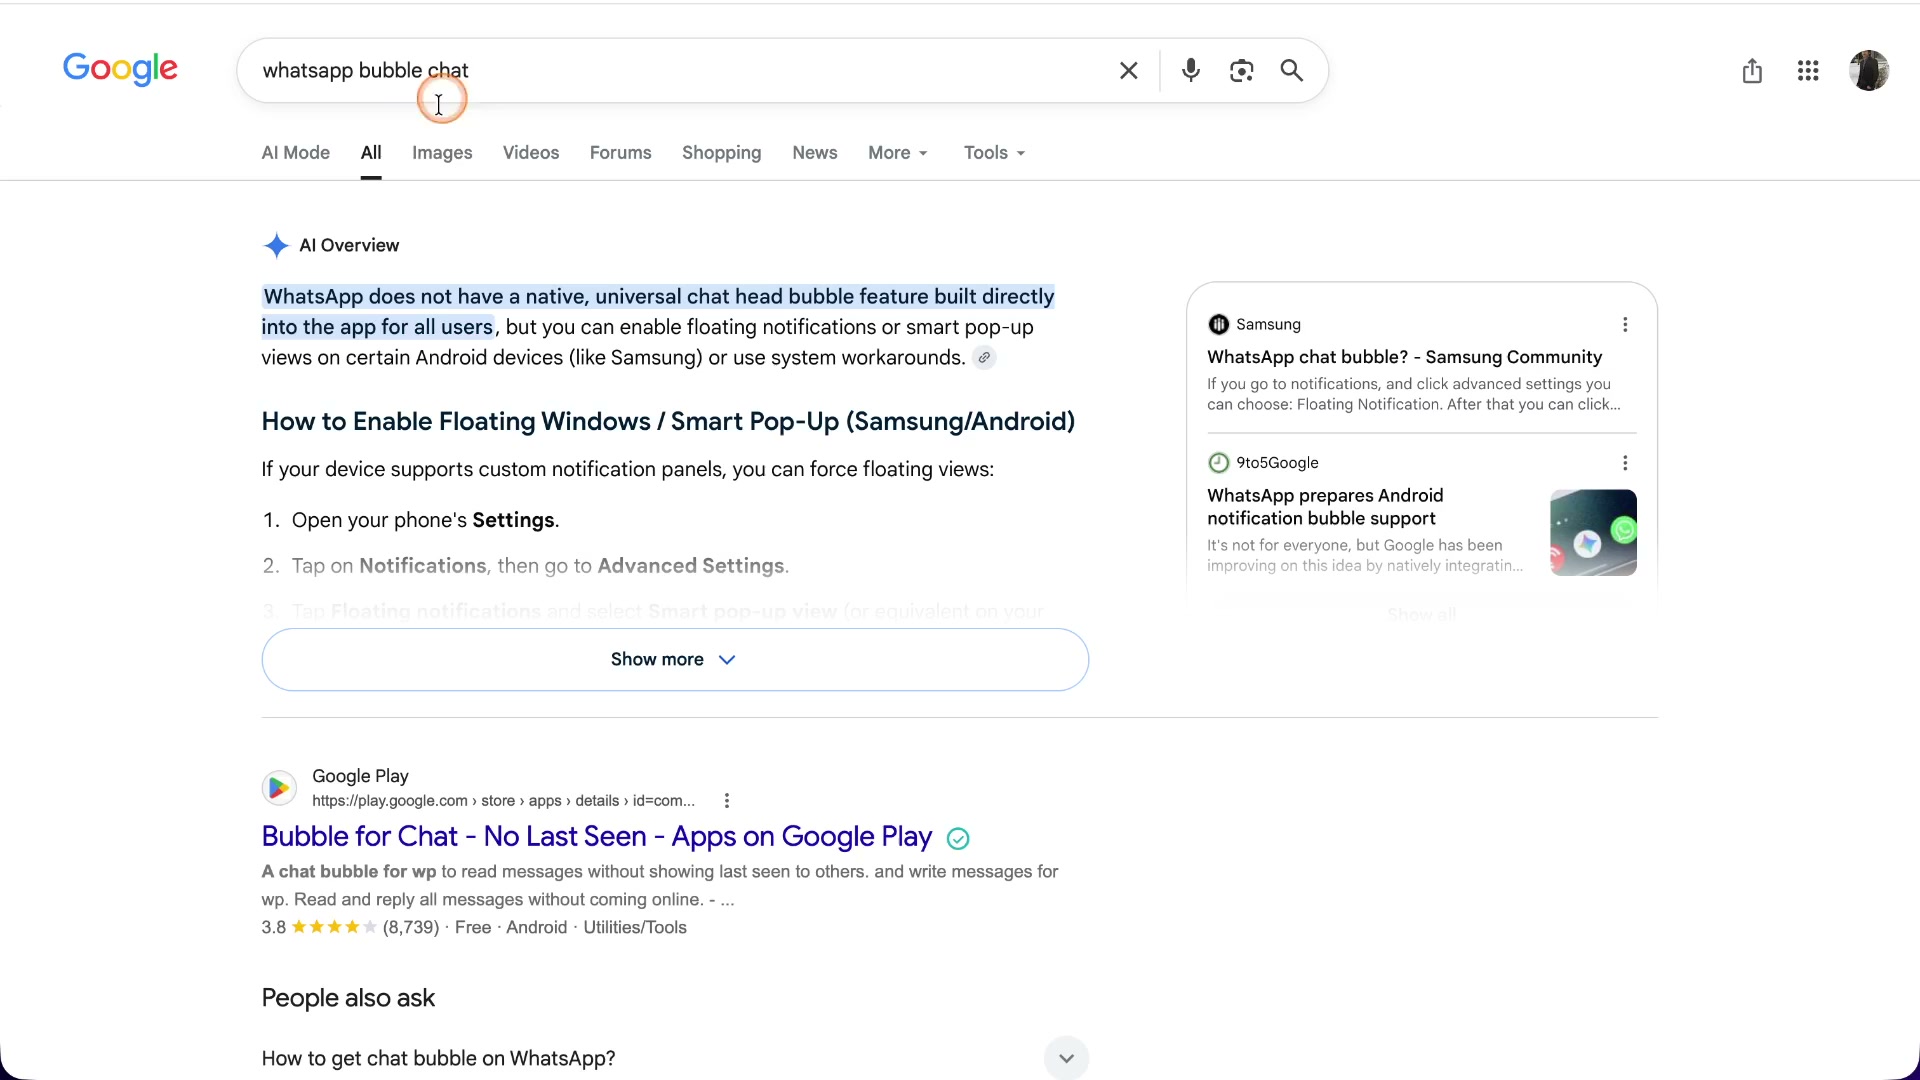Open the 9to5Google source card options menu

pyautogui.click(x=1625, y=463)
